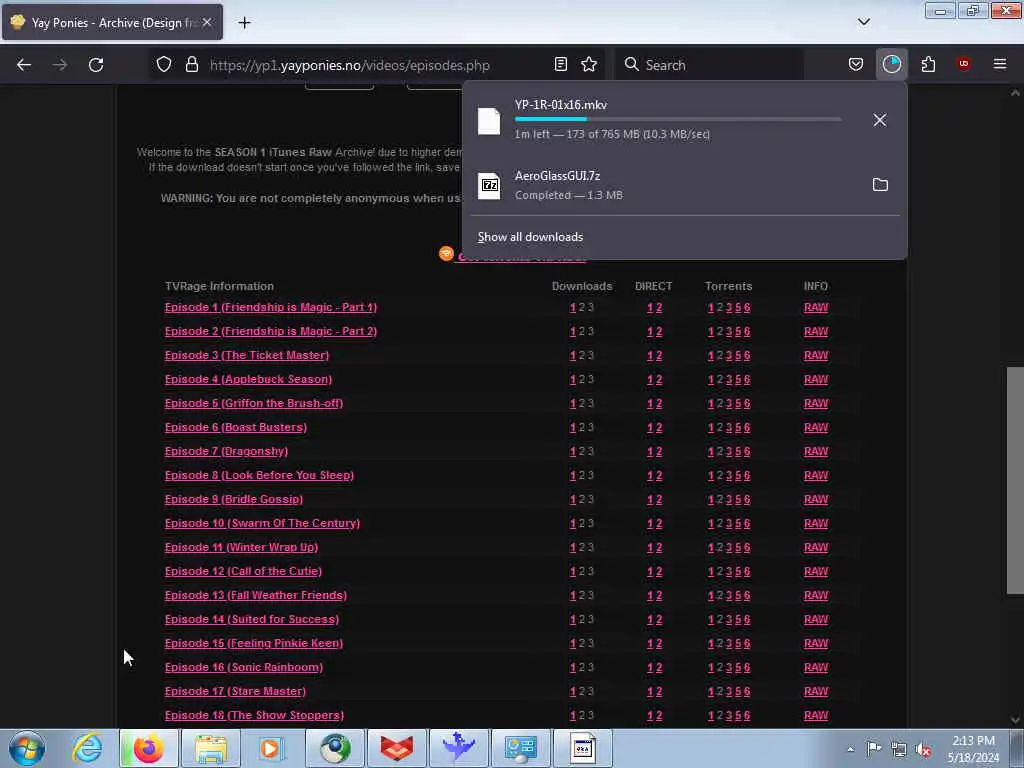Click the network tray icon
This screenshot has width=1024, height=768.
pos(899,750)
